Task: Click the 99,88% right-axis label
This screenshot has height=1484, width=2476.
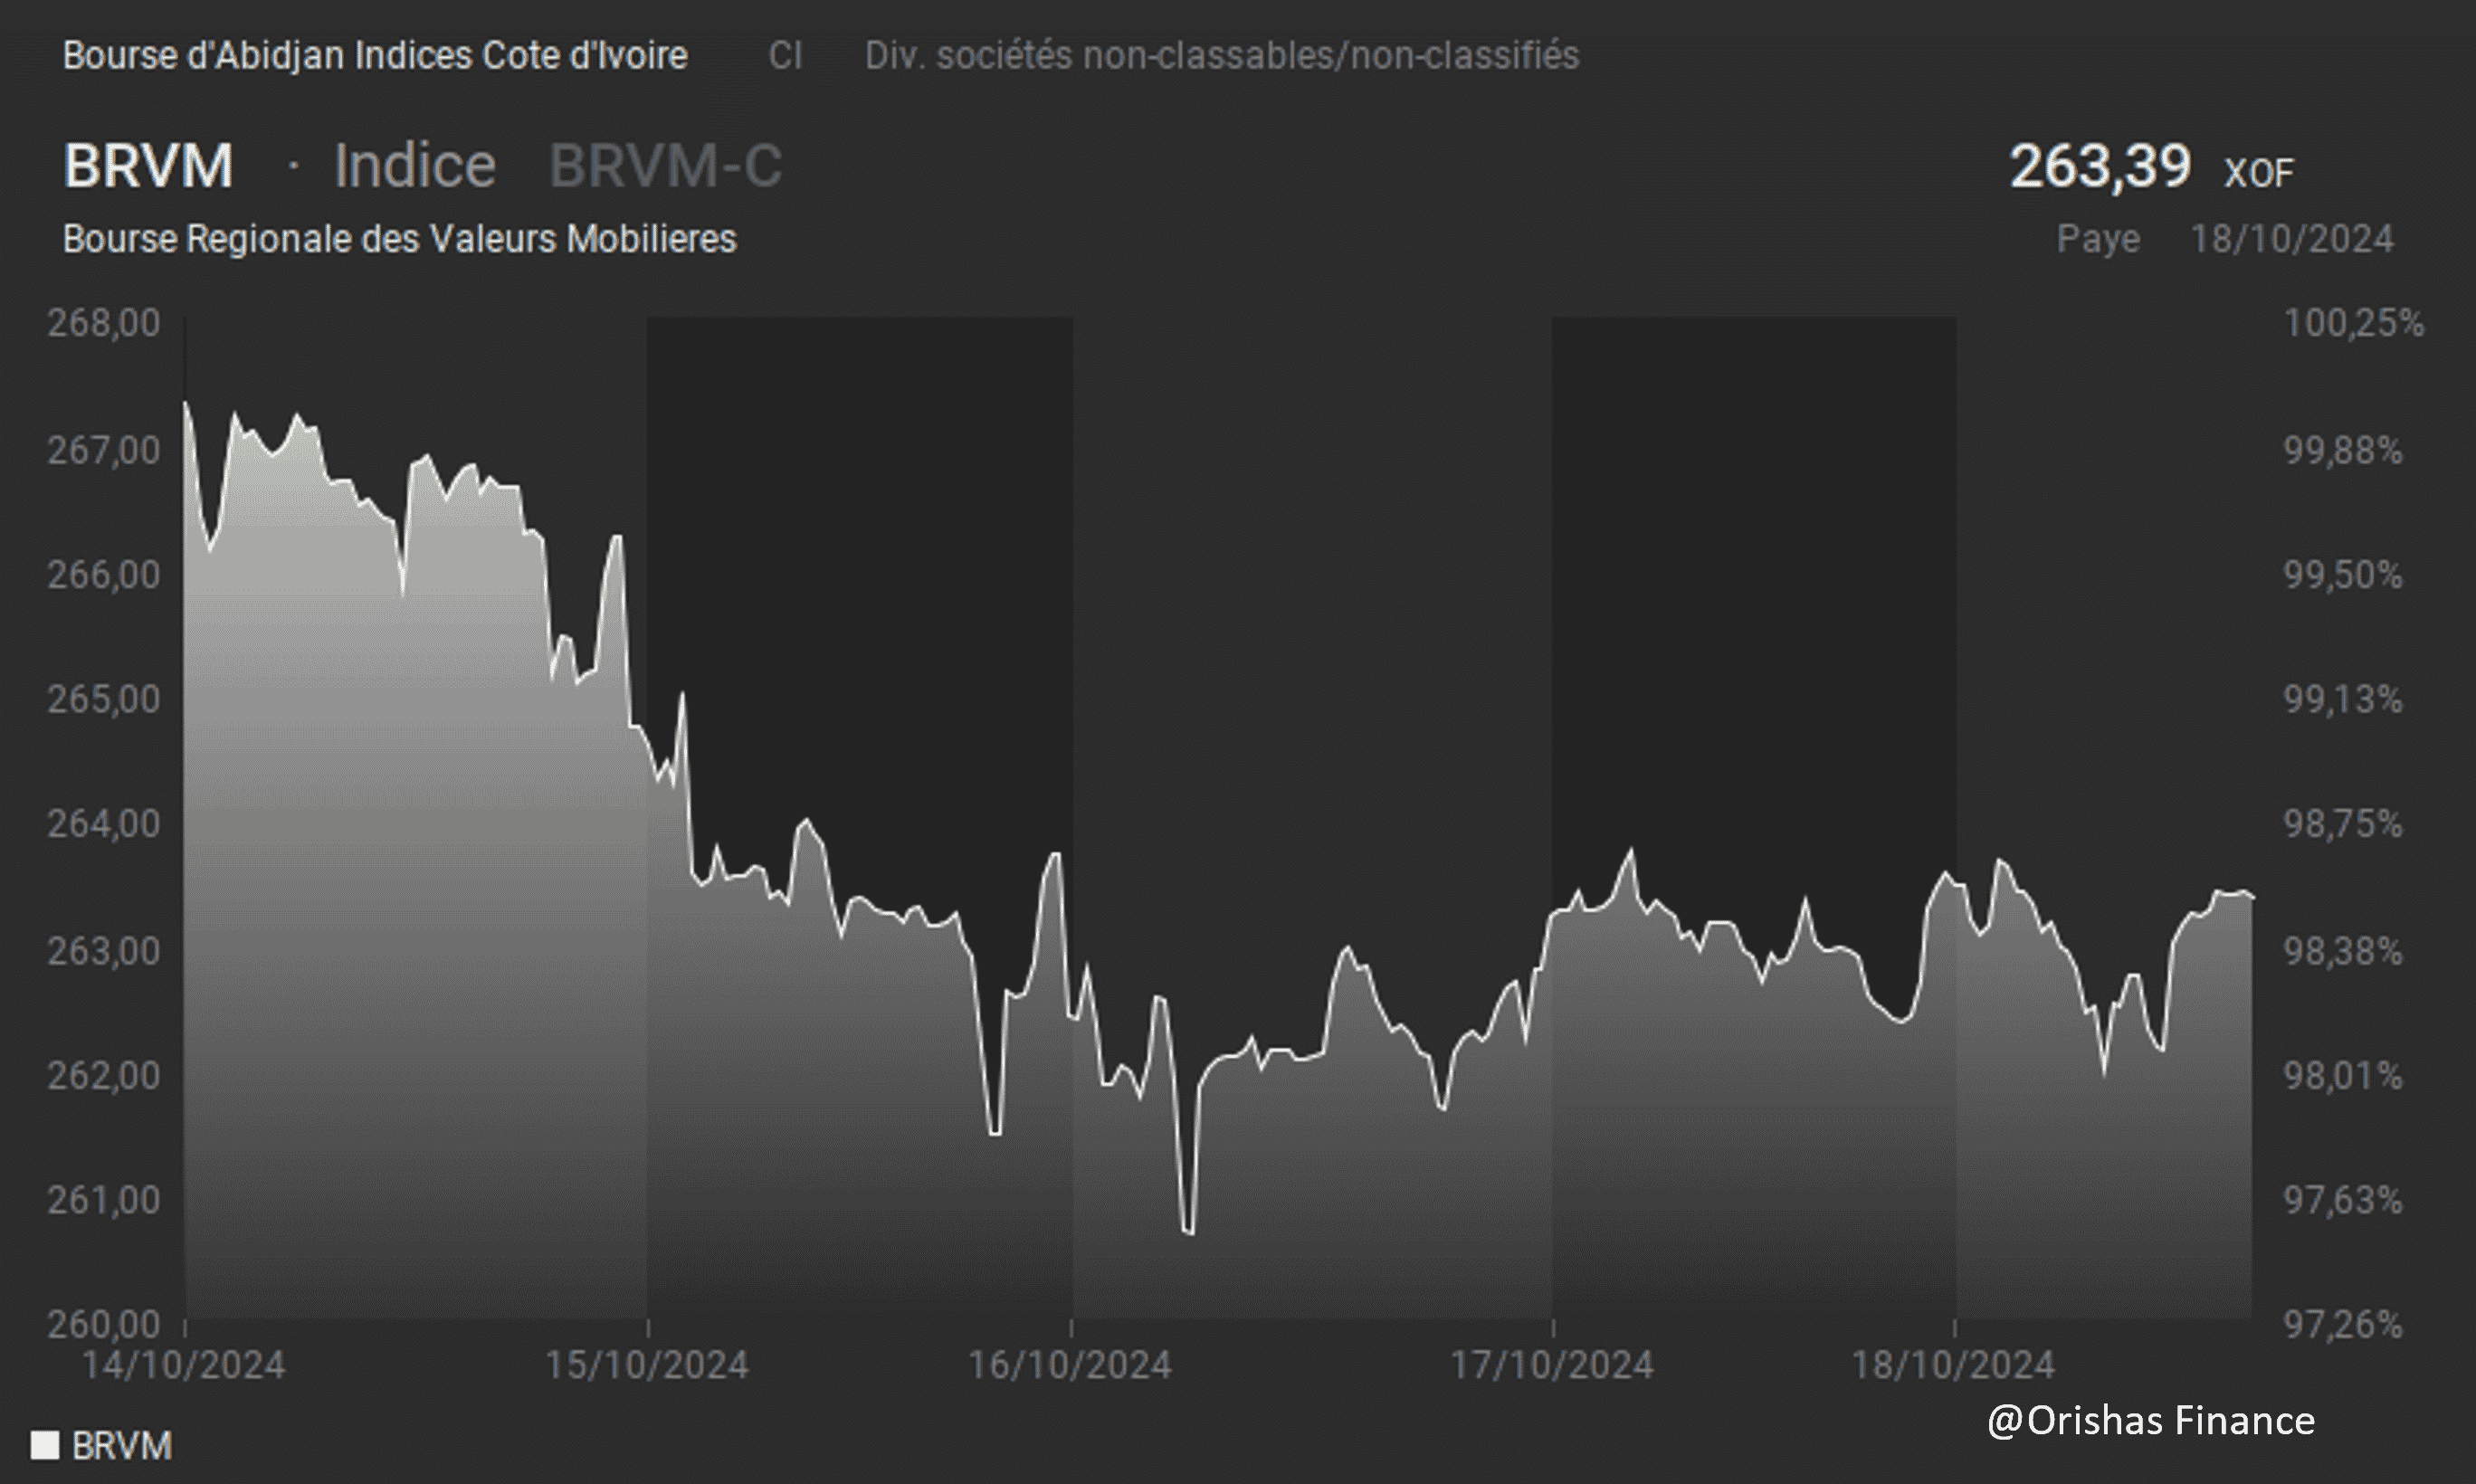Action: point(2343,450)
